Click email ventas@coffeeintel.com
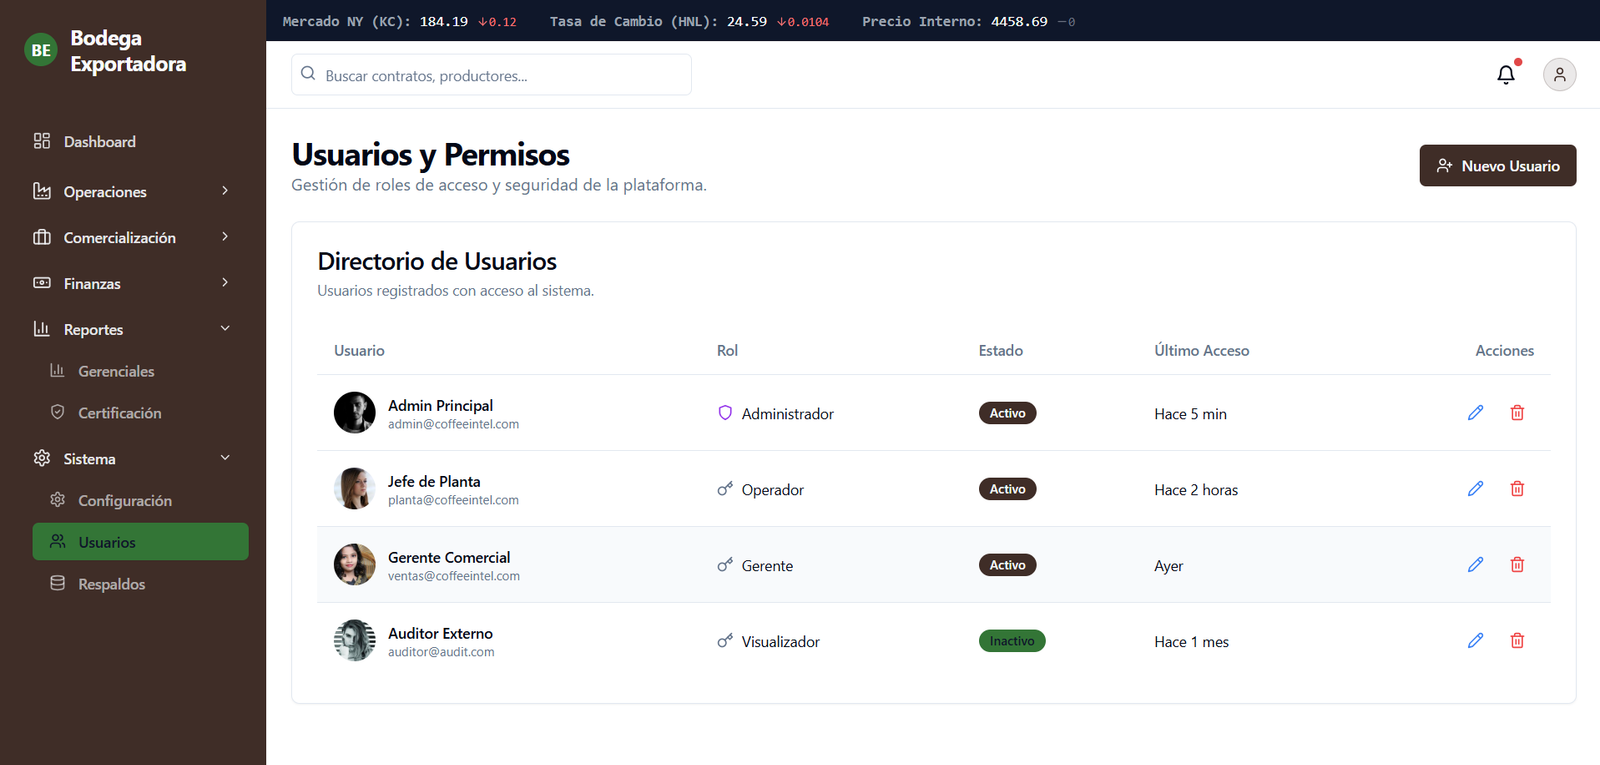Viewport: 1600px width, 765px height. point(454,576)
